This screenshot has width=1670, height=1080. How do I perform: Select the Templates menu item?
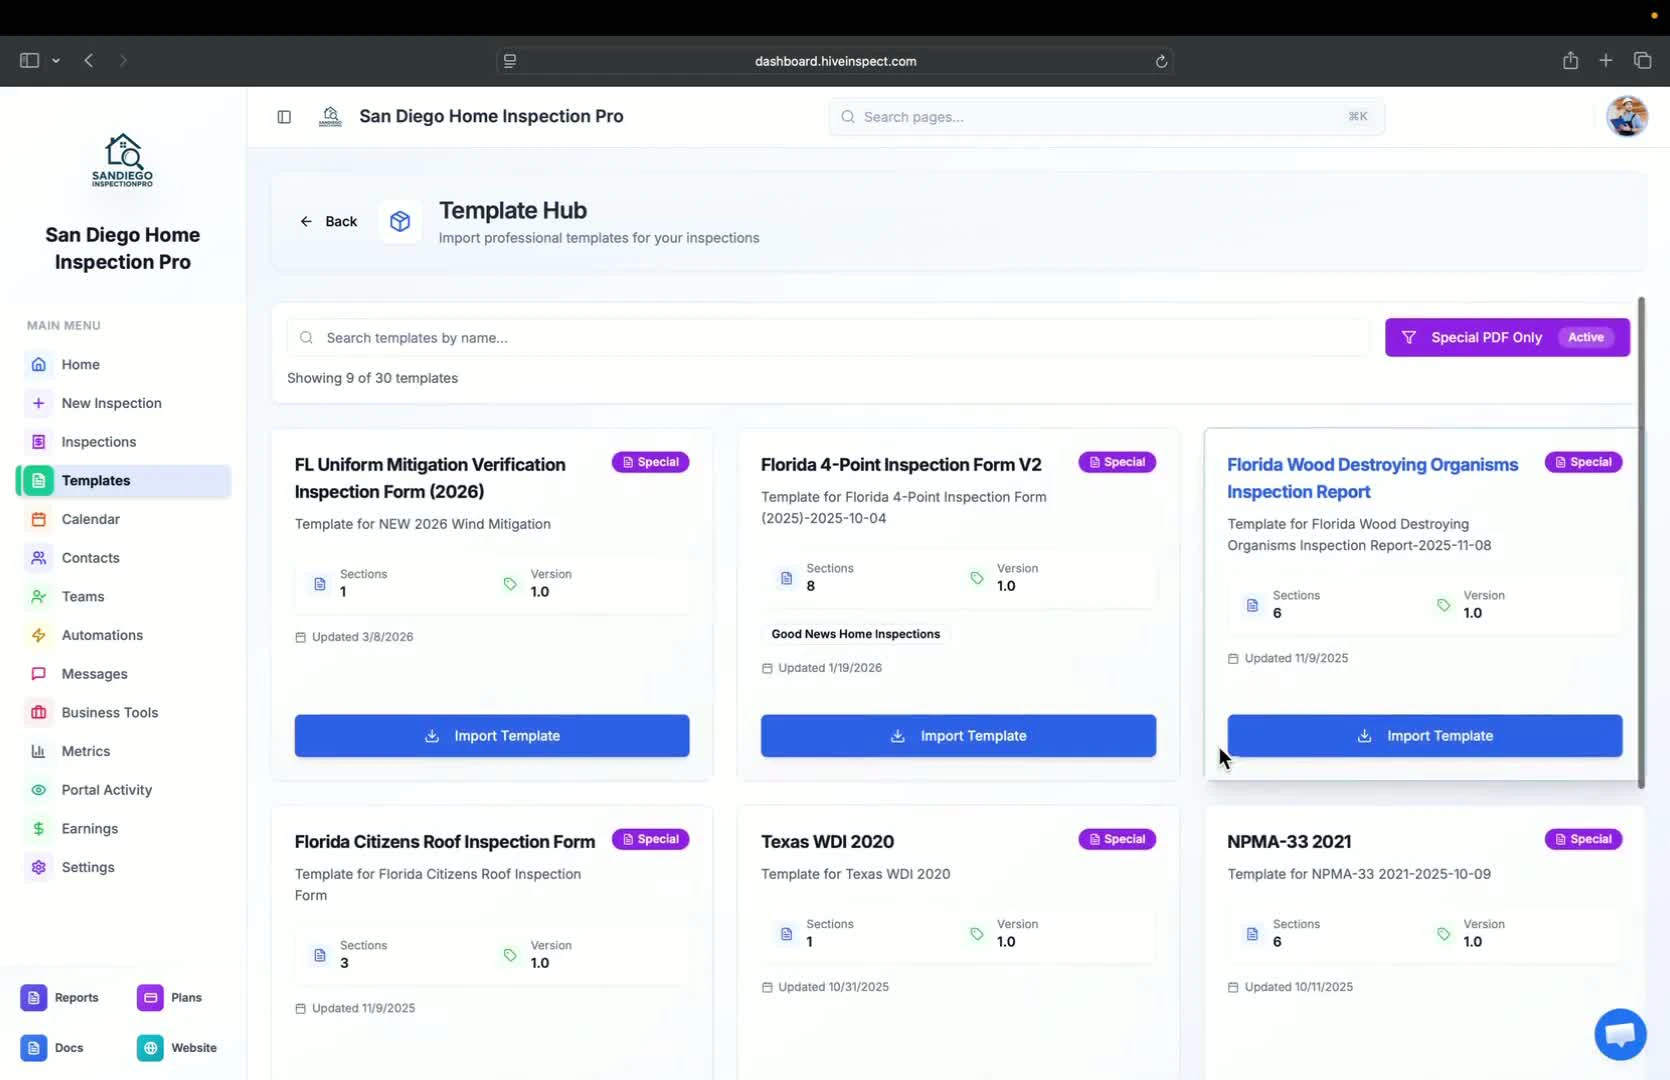tap(123, 480)
